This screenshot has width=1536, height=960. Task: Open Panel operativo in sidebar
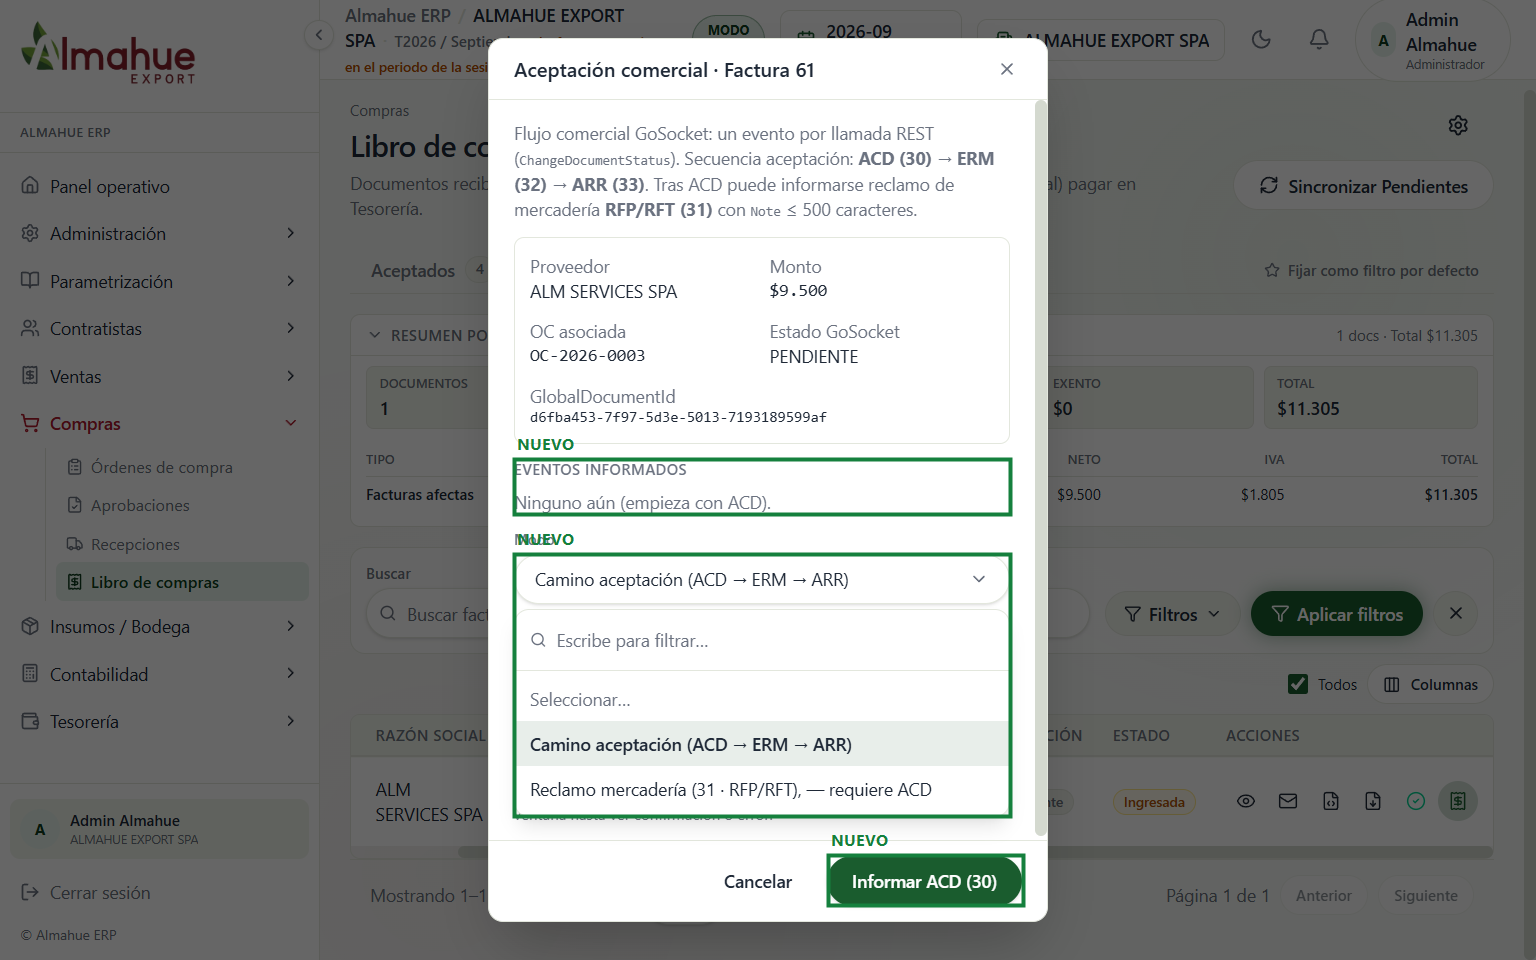(x=160, y=186)
